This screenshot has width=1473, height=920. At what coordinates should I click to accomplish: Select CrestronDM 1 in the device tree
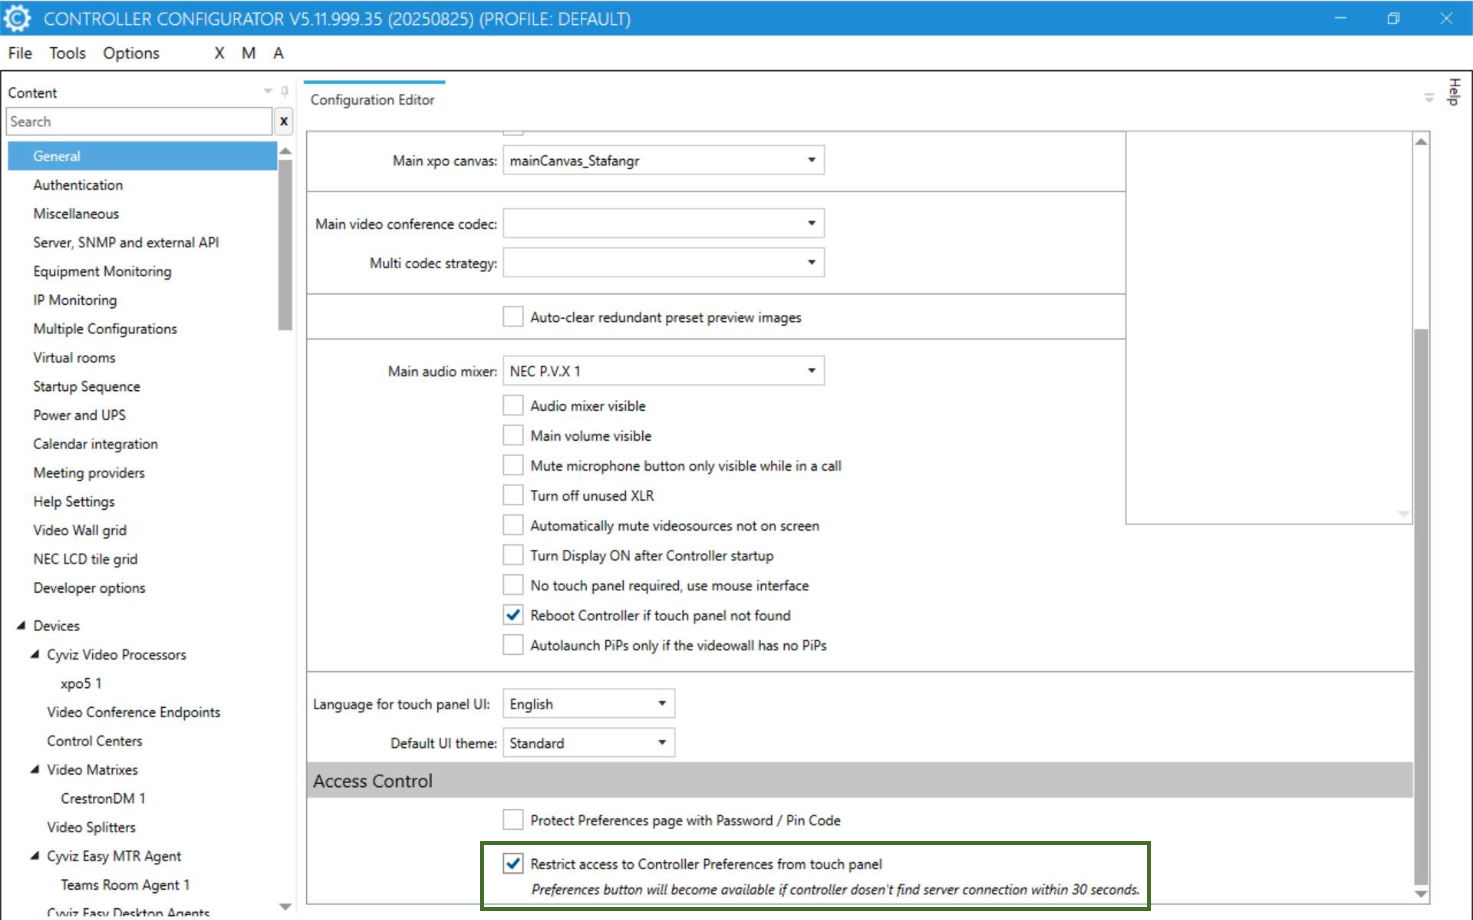(103, 798)
